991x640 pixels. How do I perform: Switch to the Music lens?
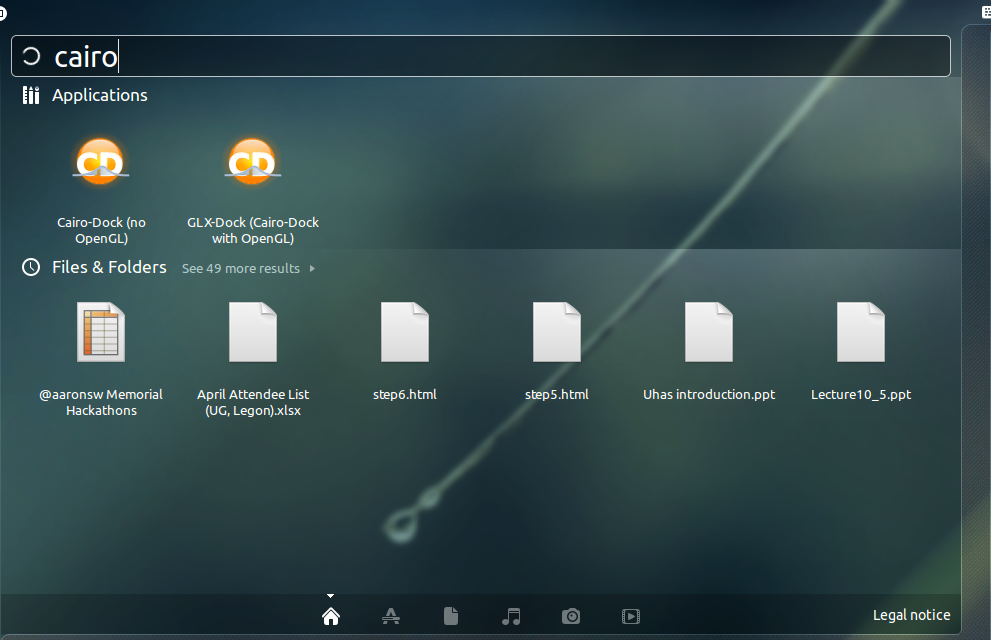pos(511,616)
